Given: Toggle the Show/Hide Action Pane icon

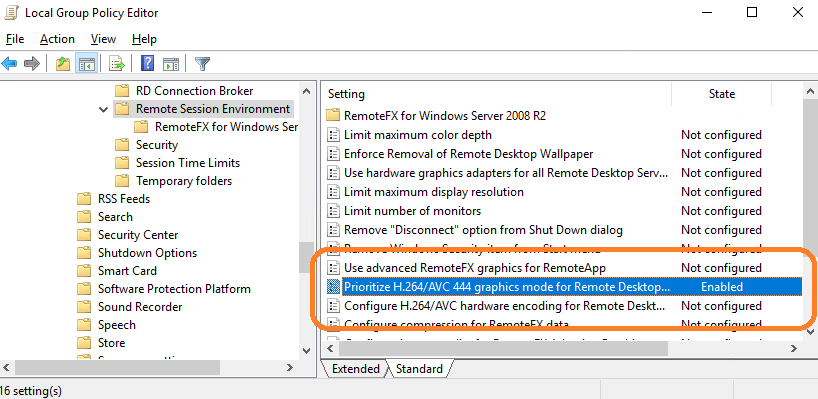Looking at the screenshot, I should click(x=171, y=64).
